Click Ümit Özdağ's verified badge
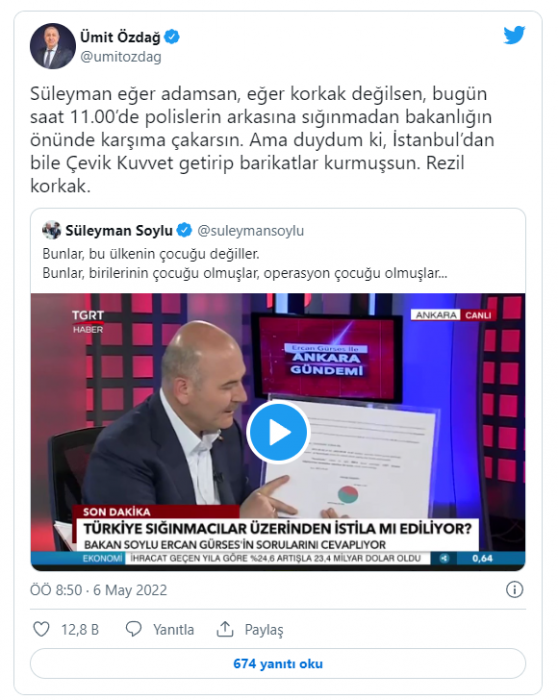The width and height of the screenshot is (558, 700). (x=172, y=37)
